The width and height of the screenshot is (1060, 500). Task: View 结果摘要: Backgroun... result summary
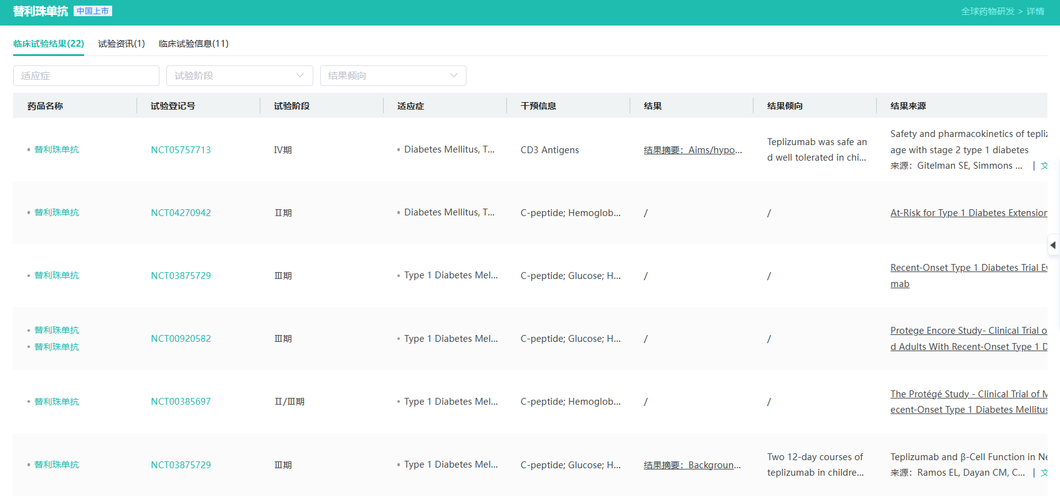tap(693, 465)
